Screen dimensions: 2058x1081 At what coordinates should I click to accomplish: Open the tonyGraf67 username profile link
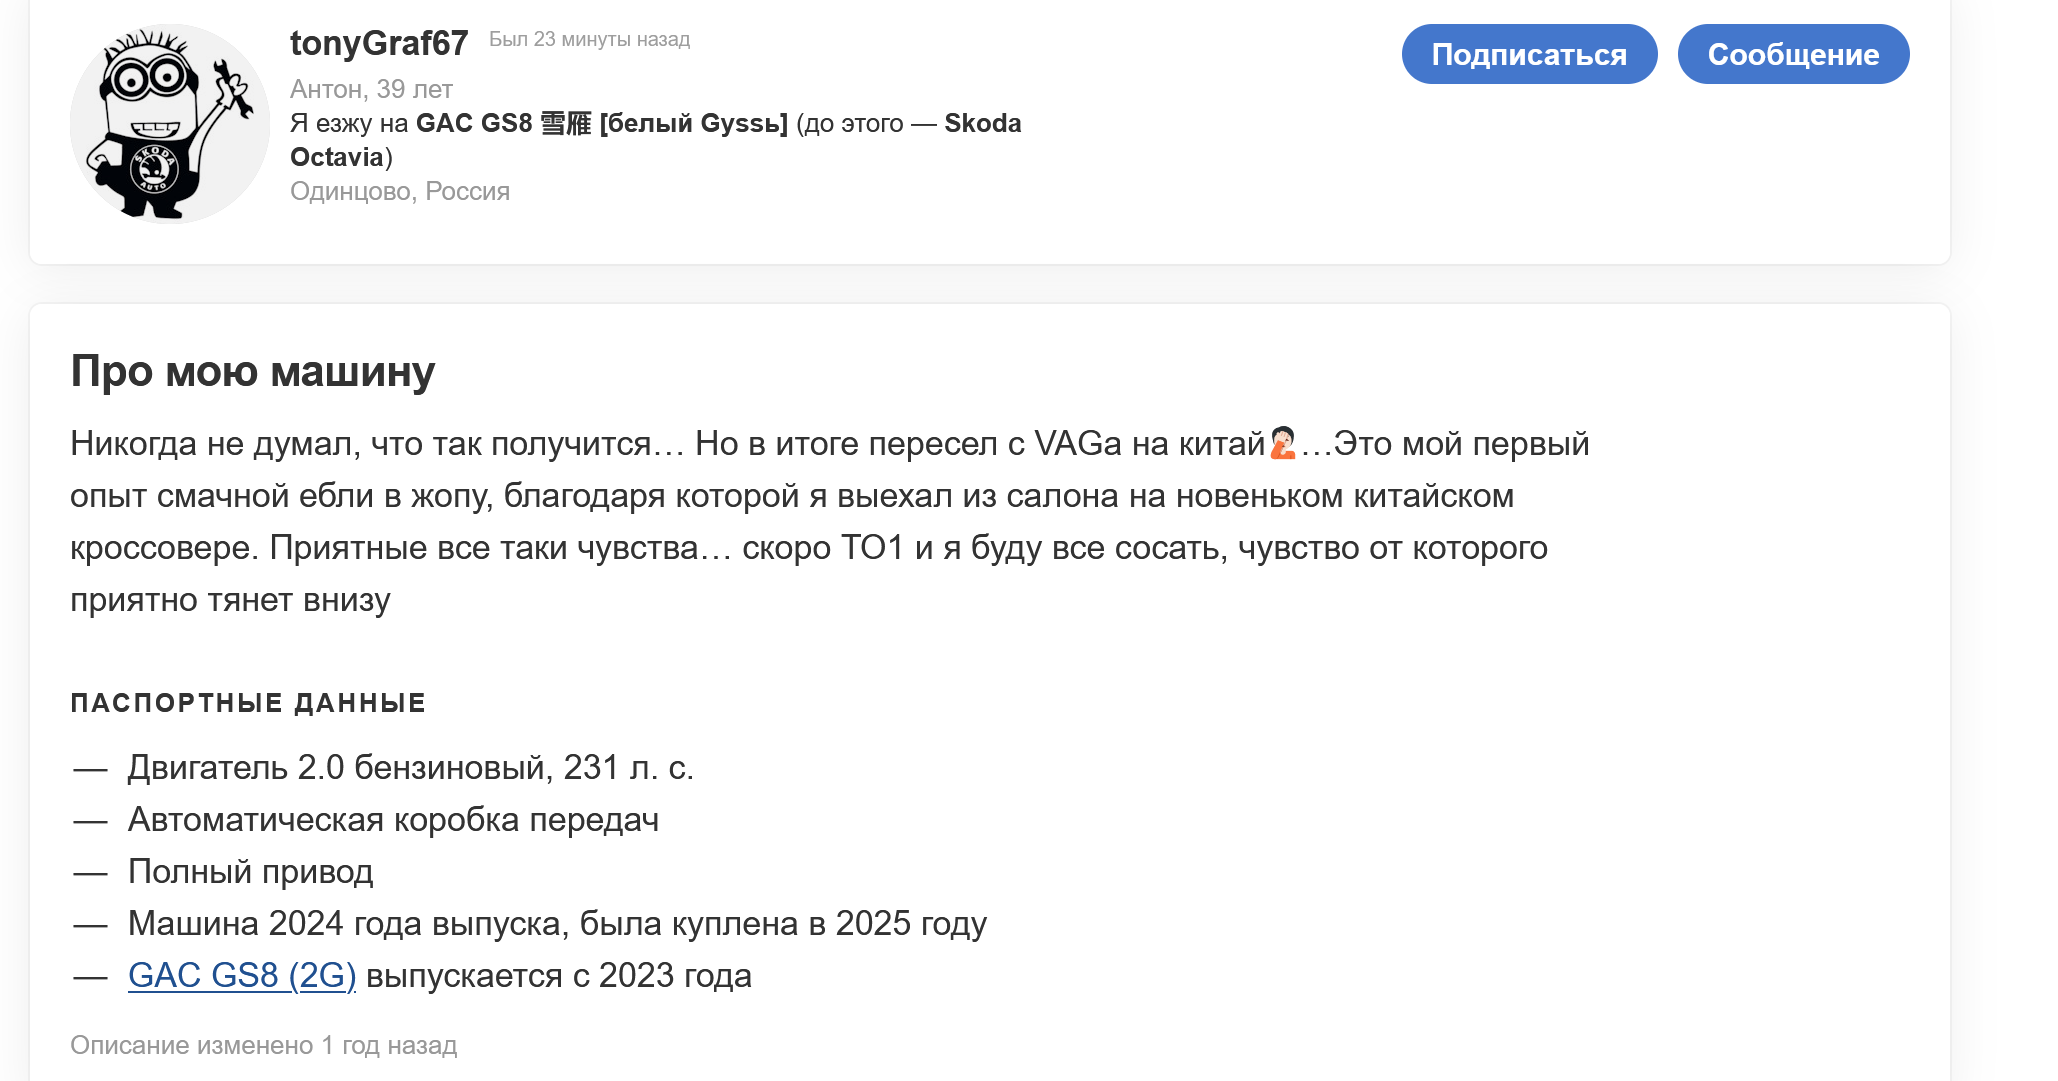pos(379,43)
